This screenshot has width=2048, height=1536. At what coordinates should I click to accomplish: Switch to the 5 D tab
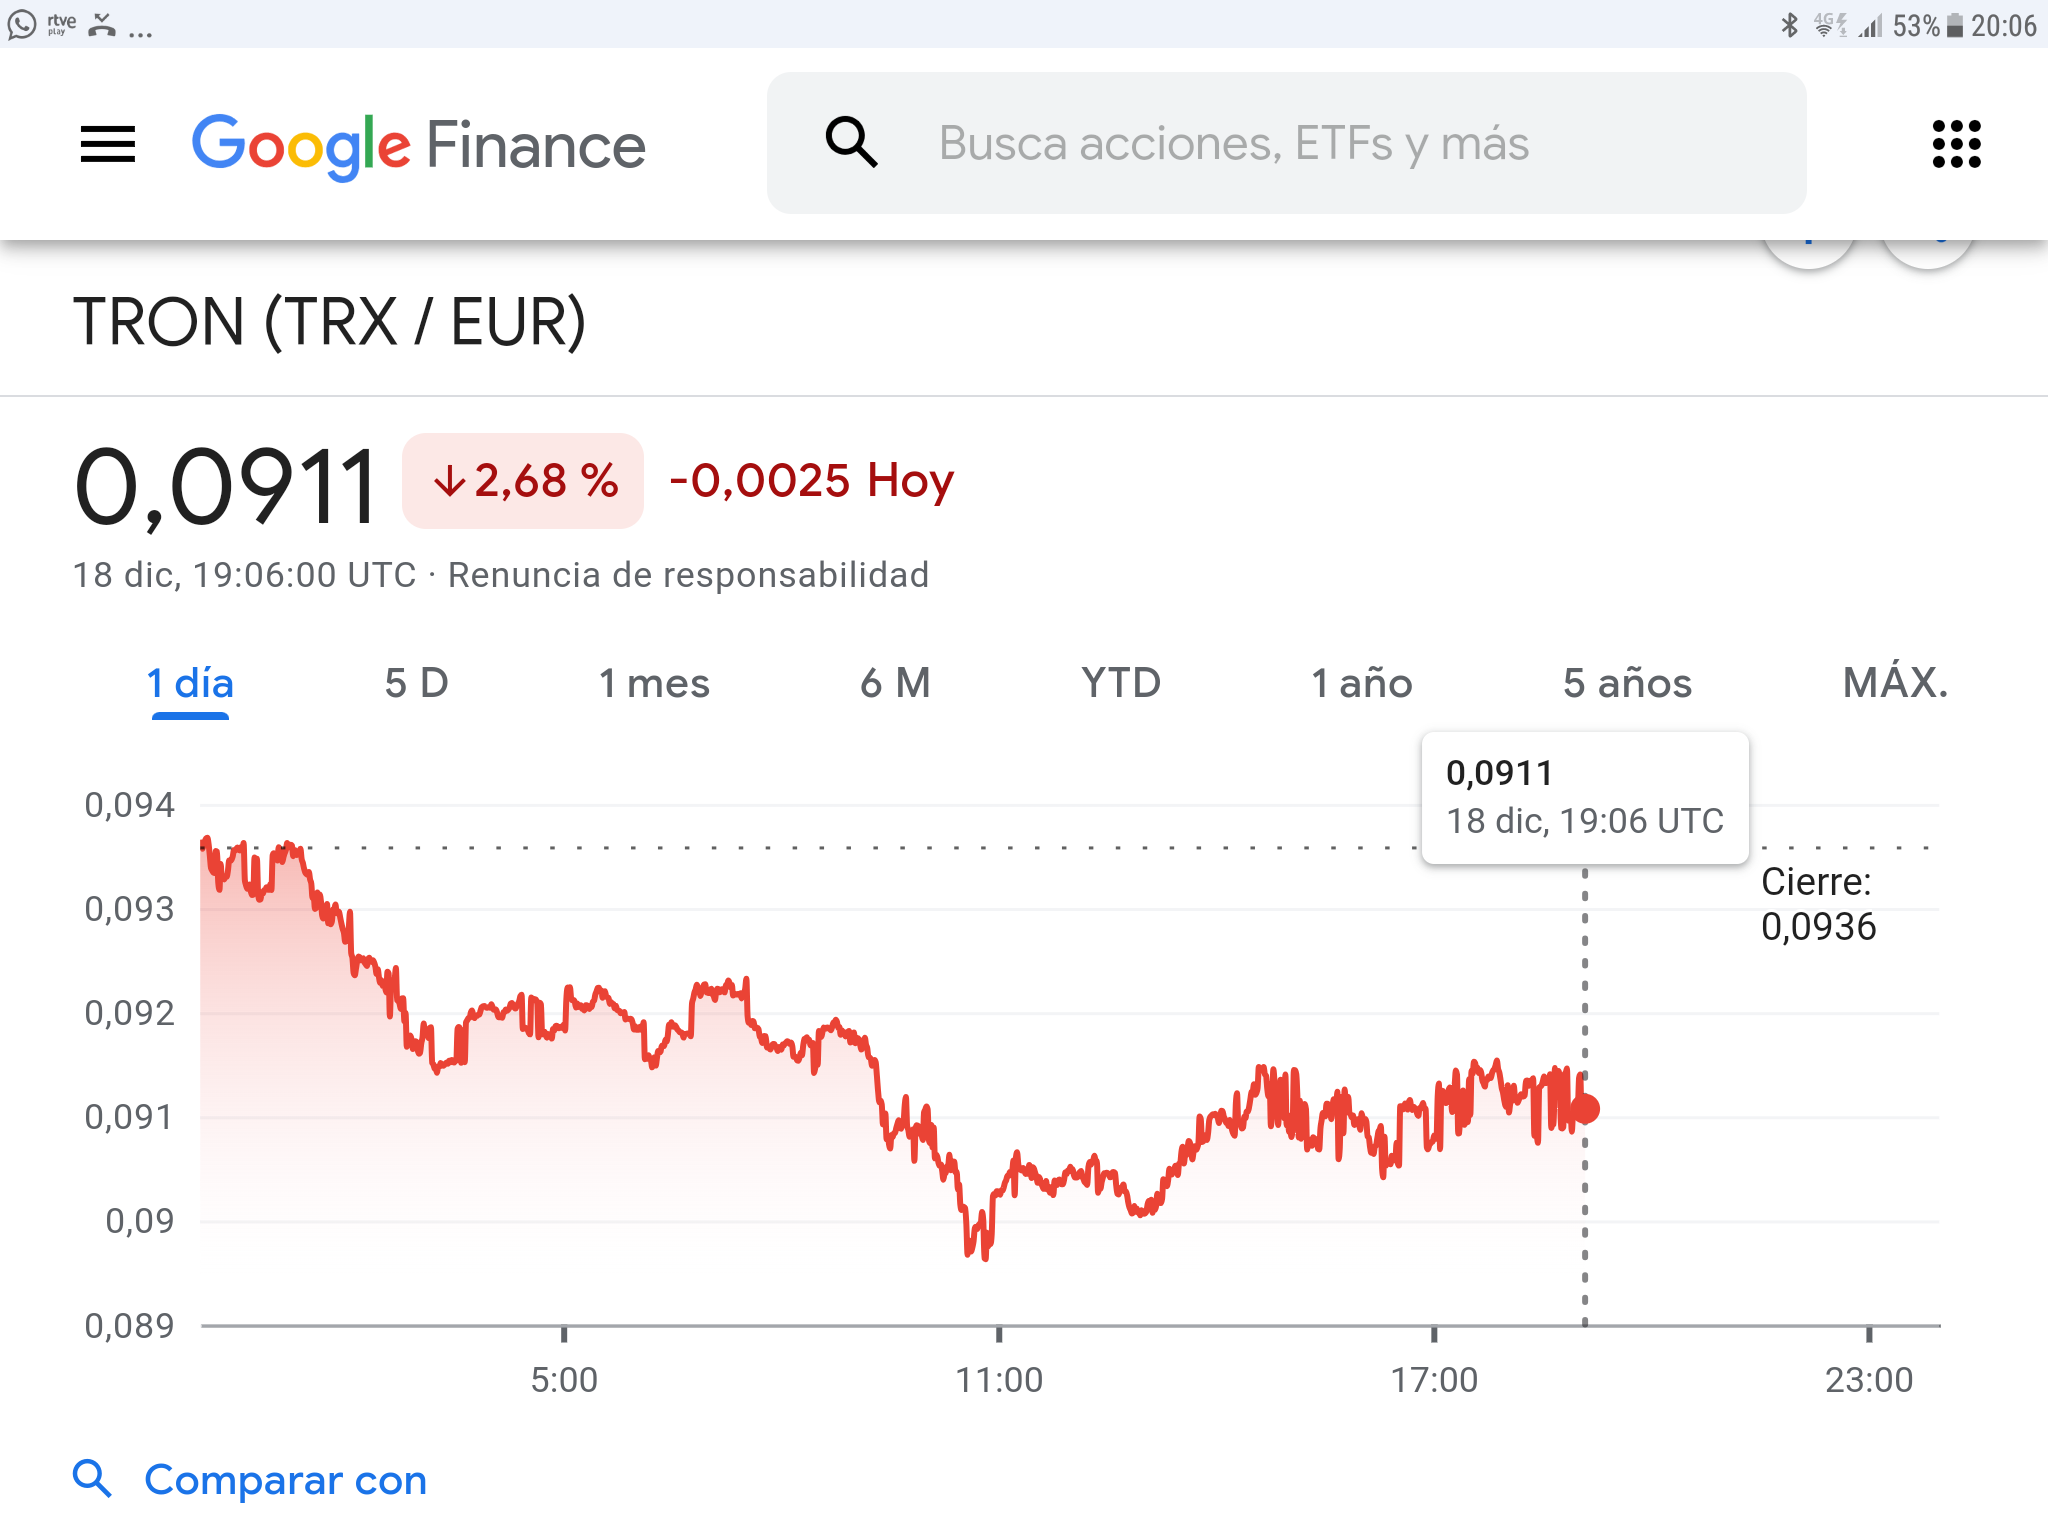416,684
